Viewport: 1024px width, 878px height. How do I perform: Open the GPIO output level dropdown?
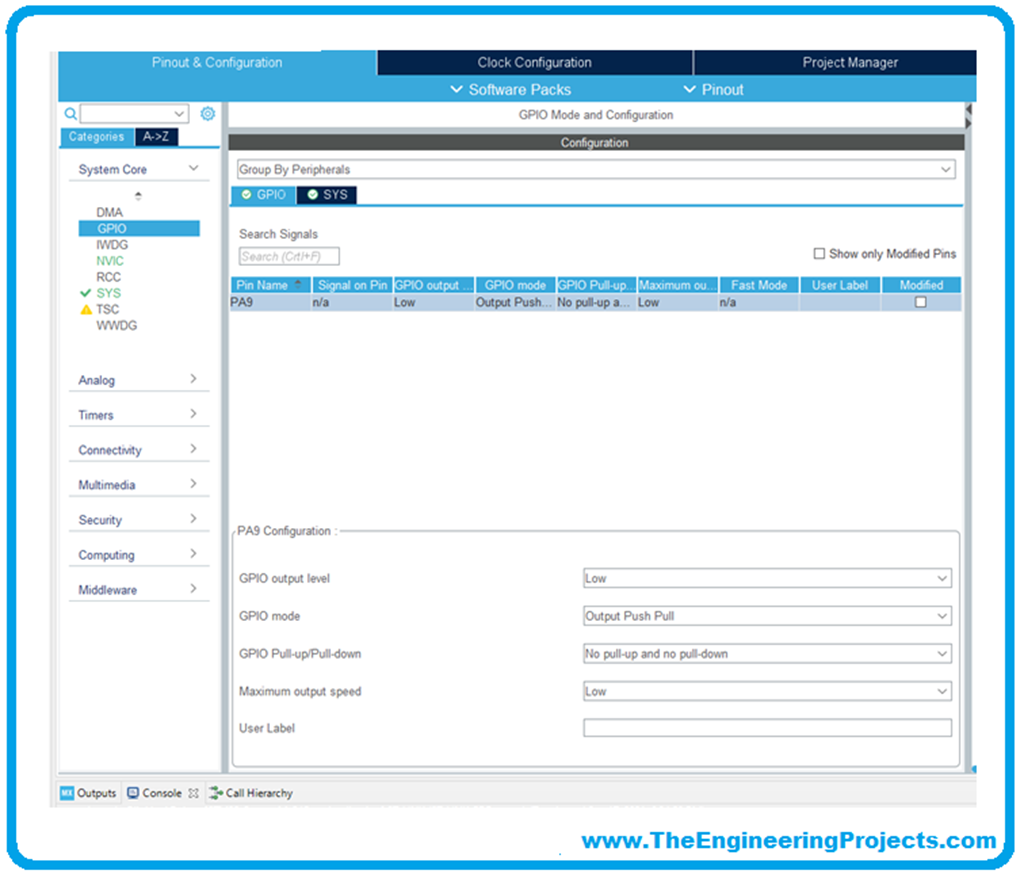point(767,579)
